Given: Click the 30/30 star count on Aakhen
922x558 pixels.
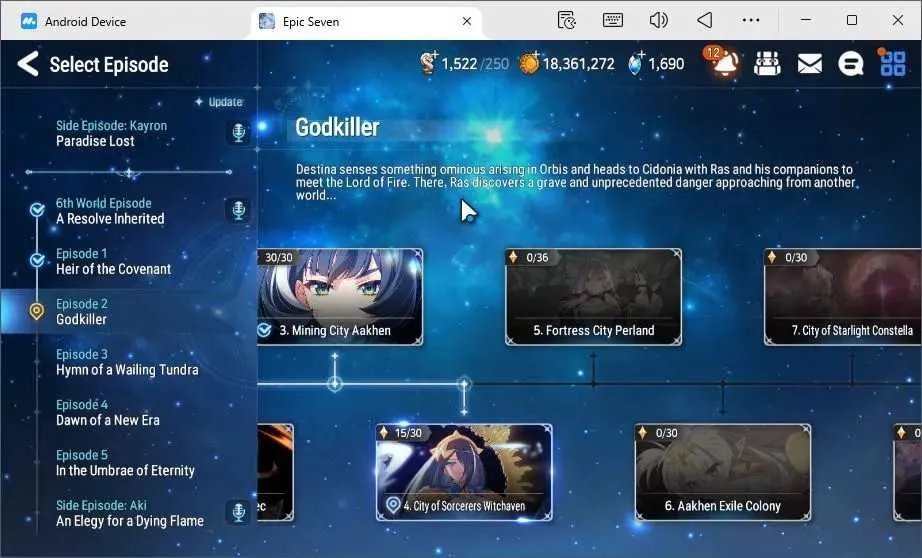Looking at the screenshot, I should [279, 258].
